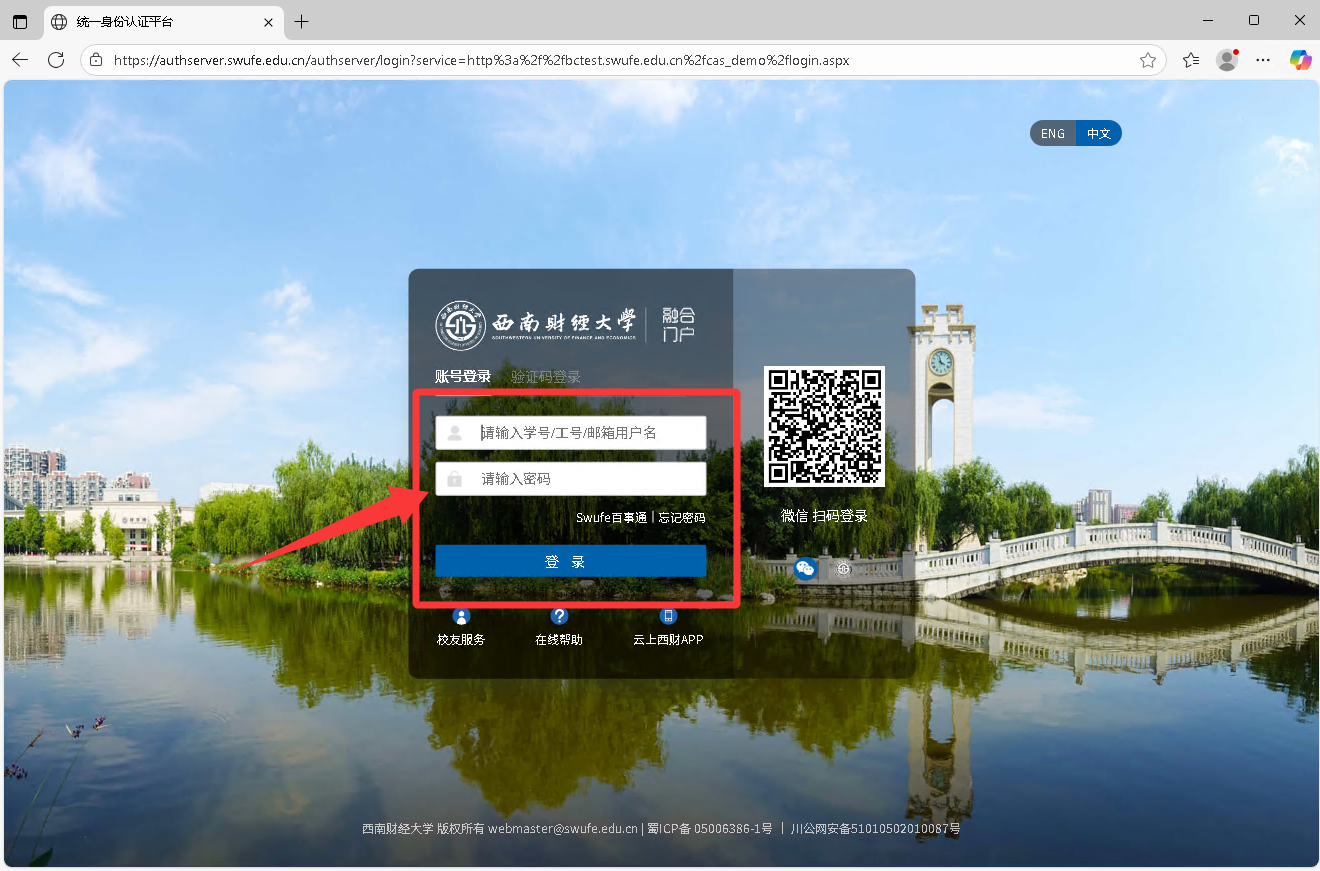Click the 云上西财APP label
This screenshot has width=1320, height=871.
point(668,640)
